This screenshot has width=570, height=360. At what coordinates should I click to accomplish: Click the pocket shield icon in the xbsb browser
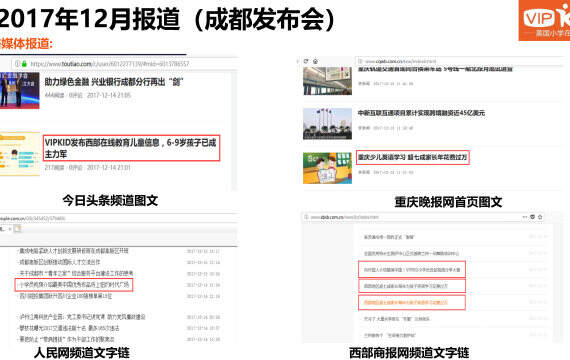point(532,217)
